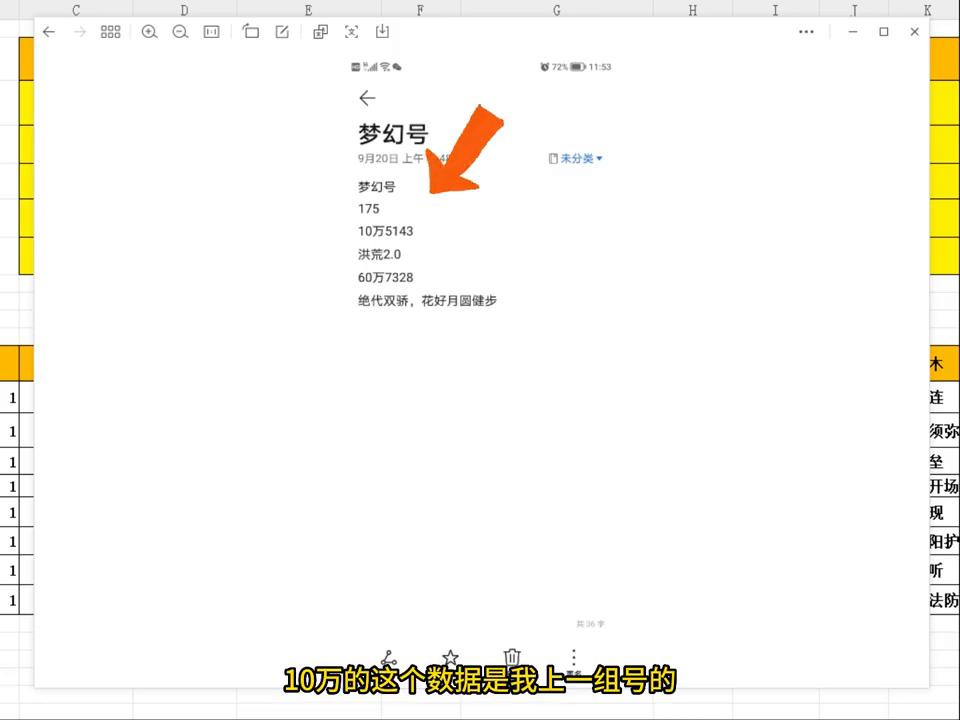Zoom out of the image
Viewport: 960px width, 720px height.
tap(180, 32)
